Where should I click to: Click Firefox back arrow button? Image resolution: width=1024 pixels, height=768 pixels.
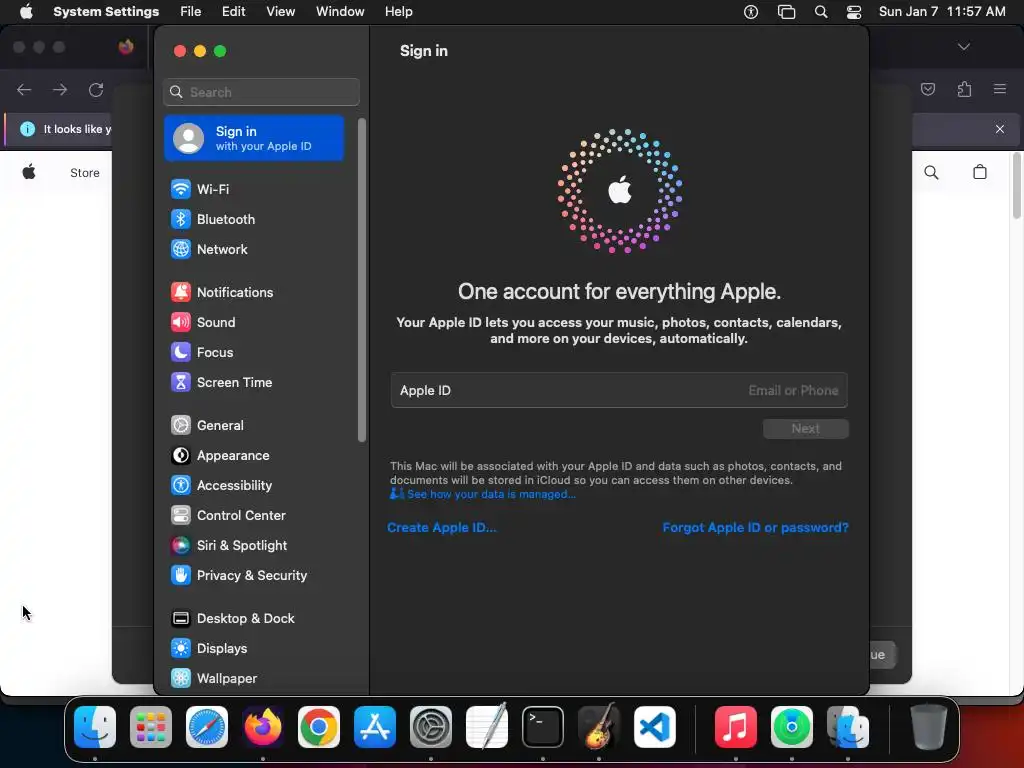[24, 89]
